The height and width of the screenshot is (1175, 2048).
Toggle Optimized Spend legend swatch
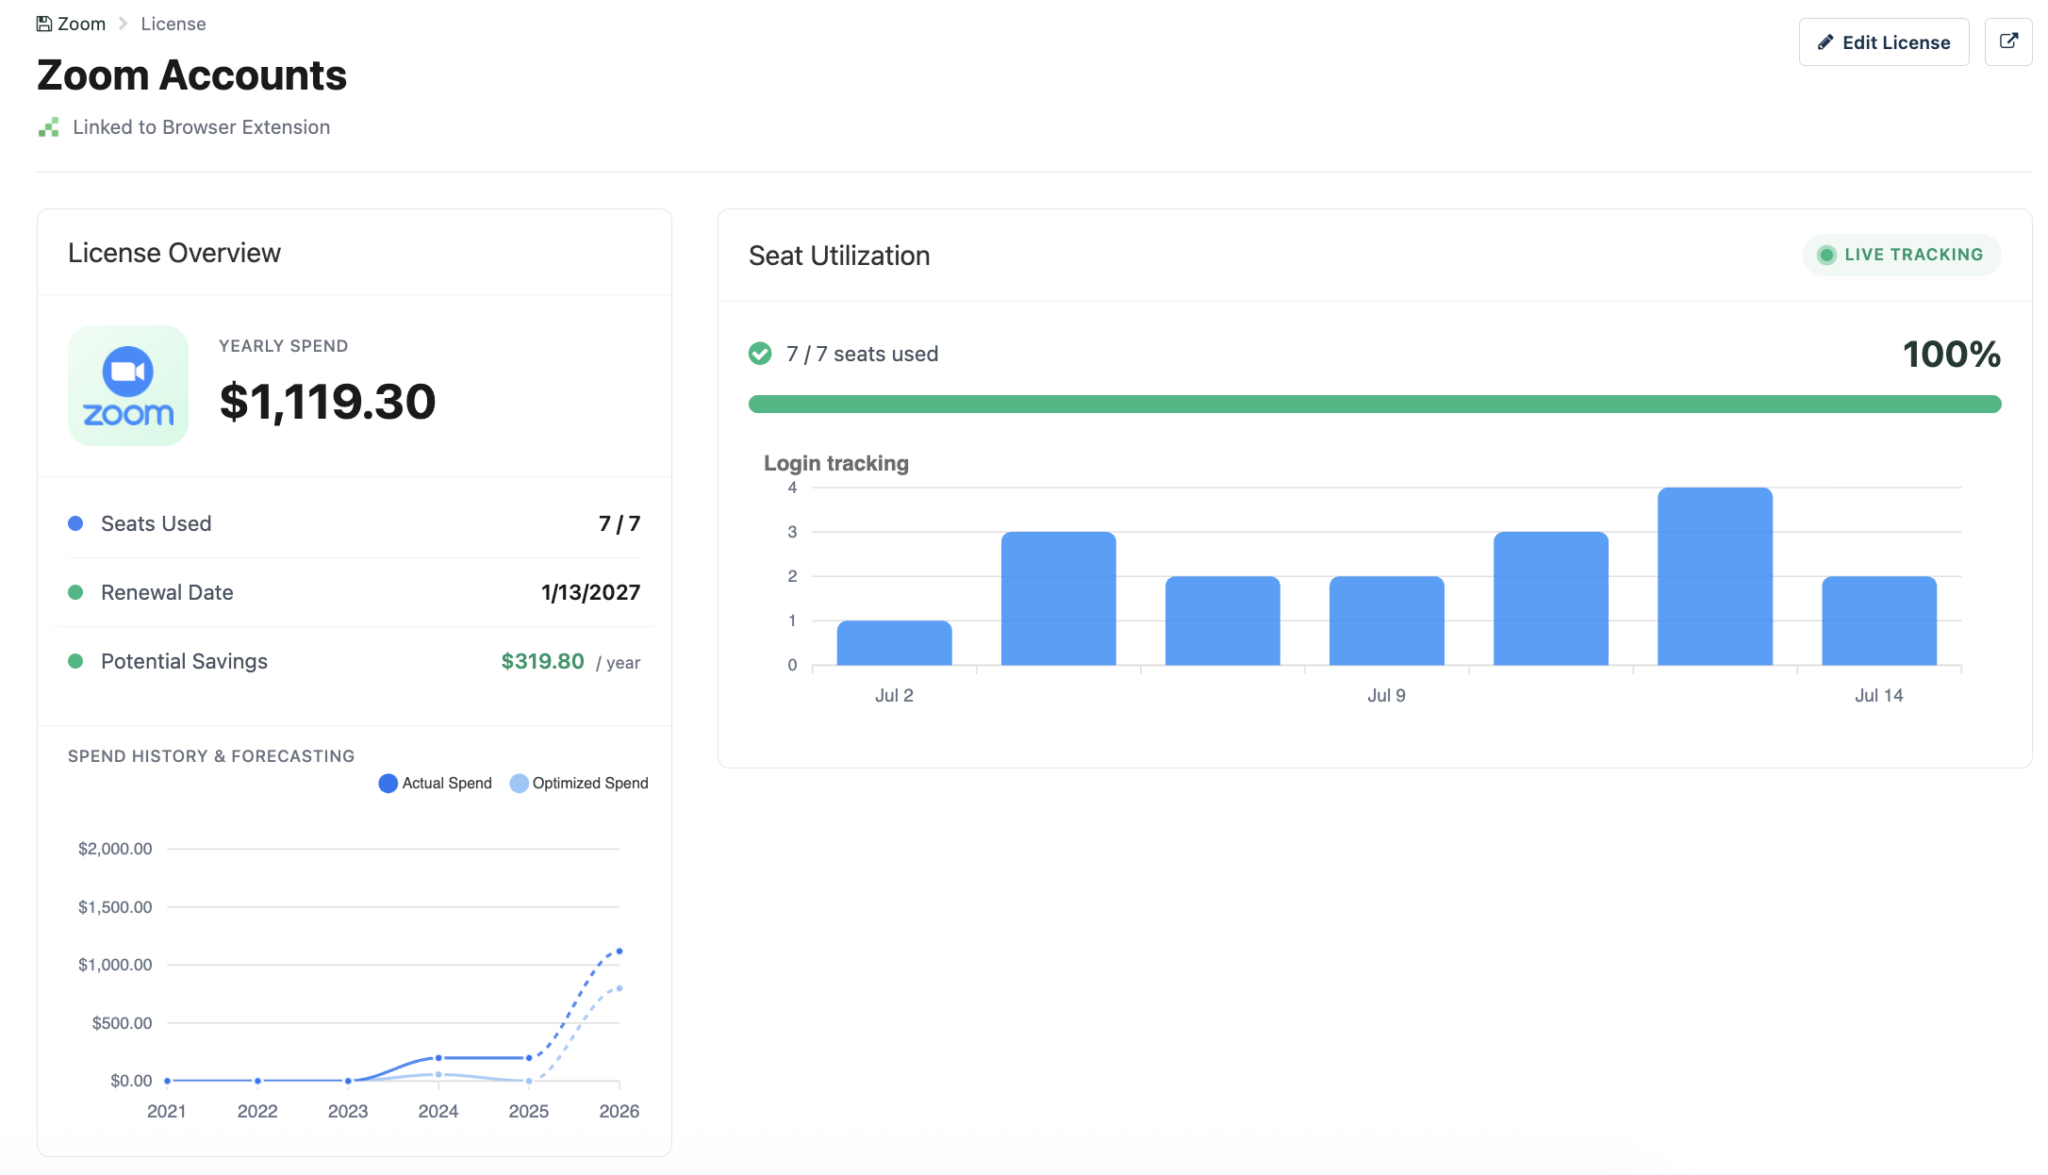519,783
